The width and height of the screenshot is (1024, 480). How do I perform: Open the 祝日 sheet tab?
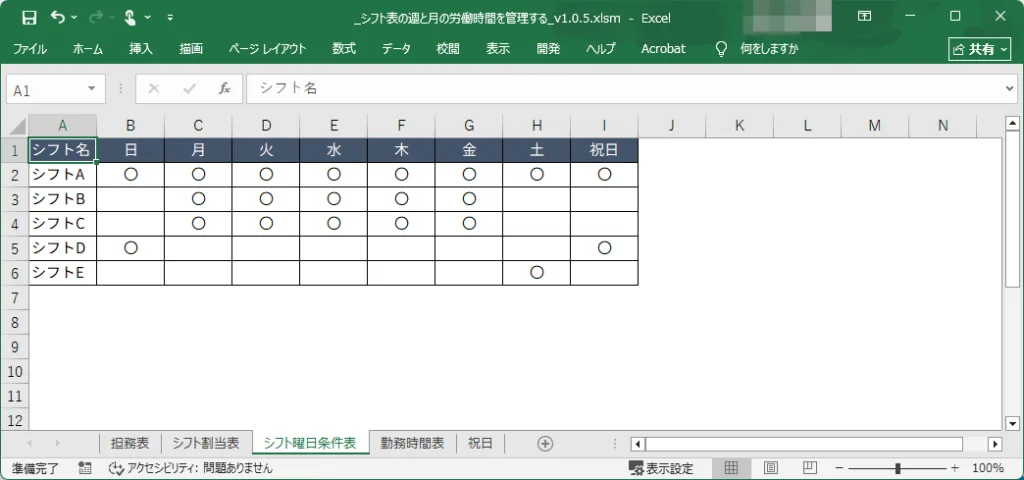[x=480, y=443]
